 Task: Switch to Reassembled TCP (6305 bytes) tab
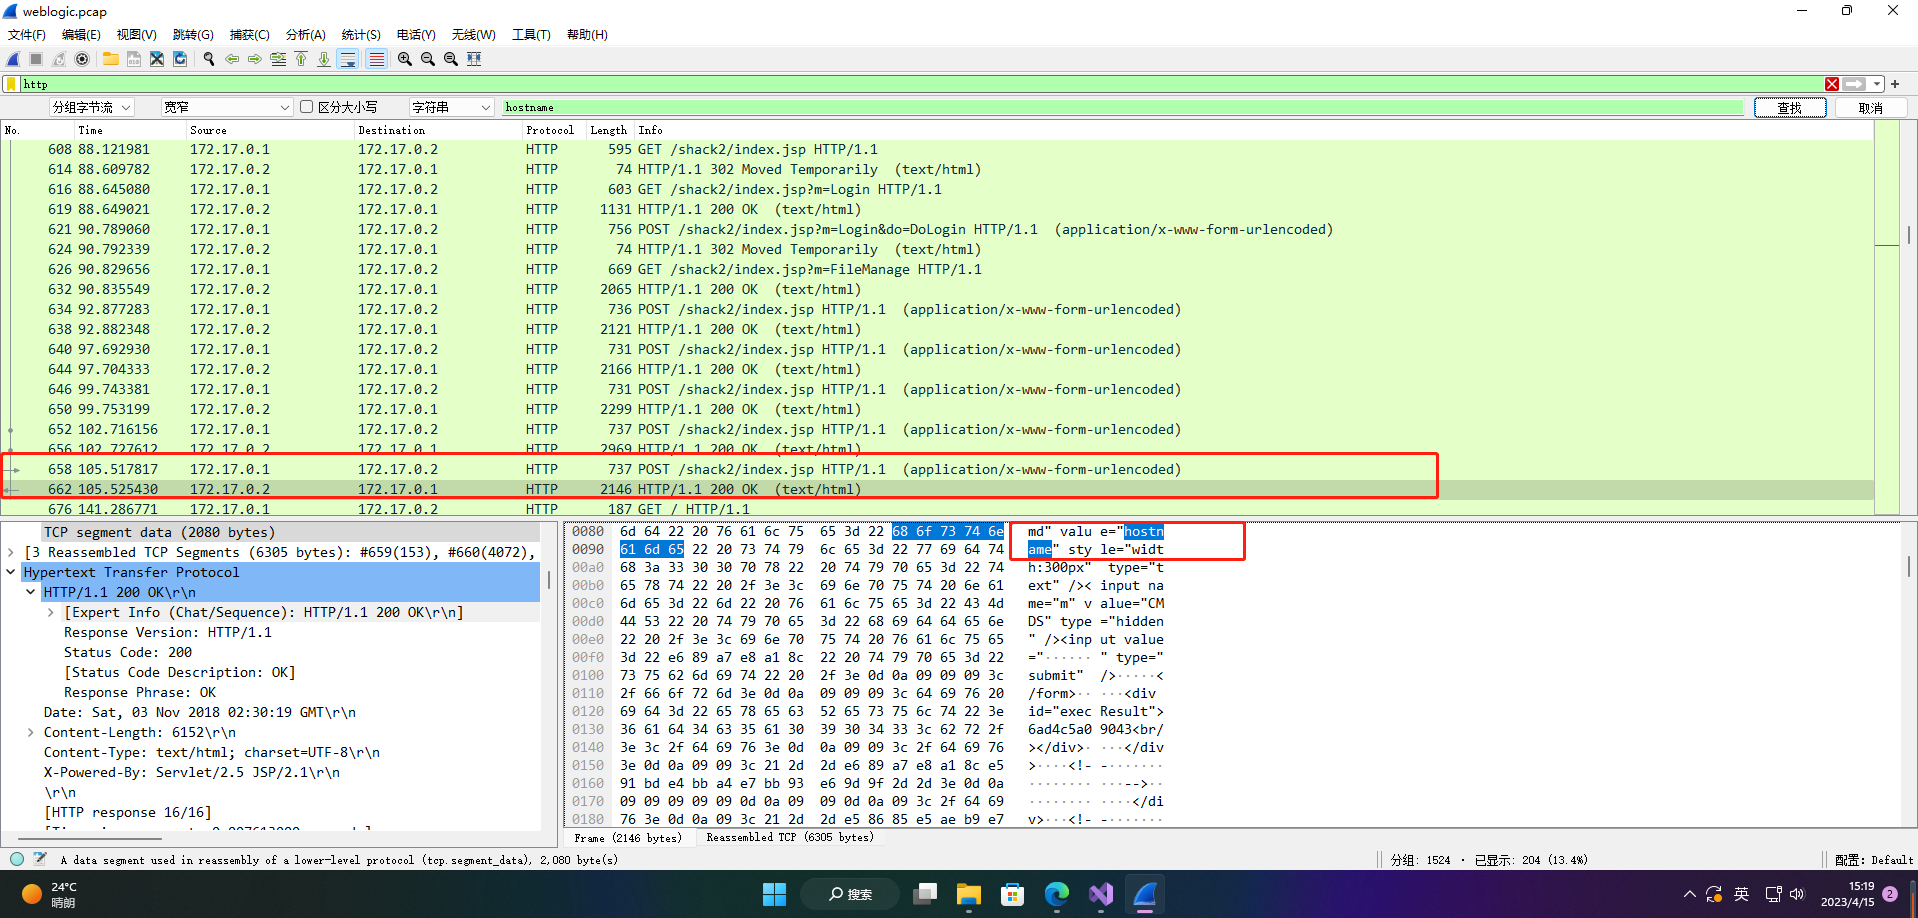(790, 838)
